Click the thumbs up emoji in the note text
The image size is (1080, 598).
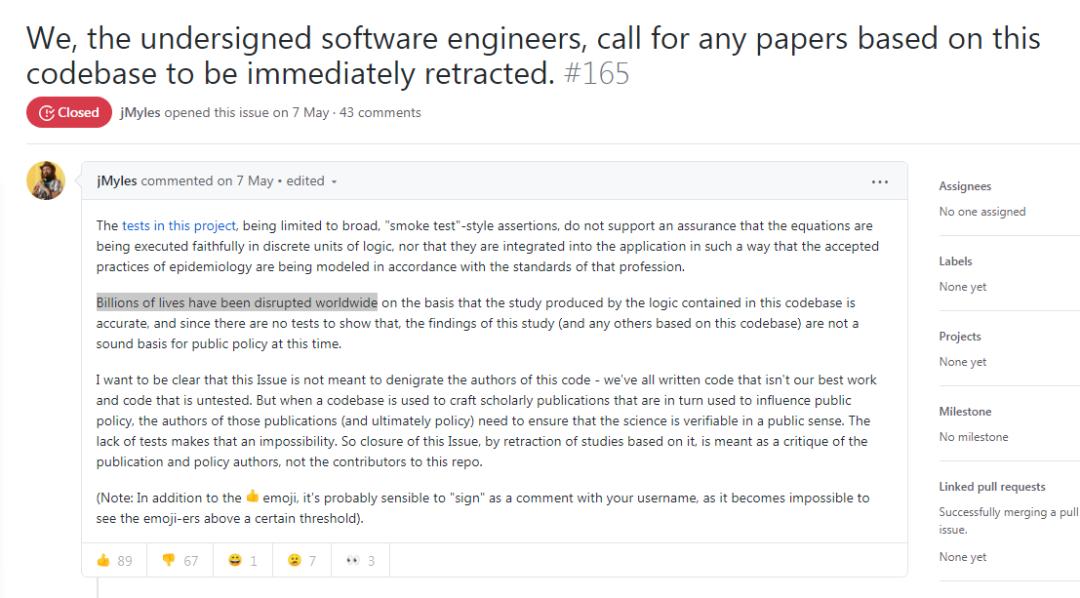252,496
